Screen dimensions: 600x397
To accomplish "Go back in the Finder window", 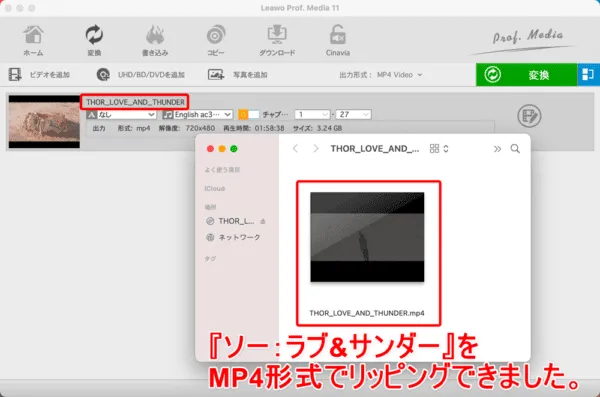I will 295,149.
